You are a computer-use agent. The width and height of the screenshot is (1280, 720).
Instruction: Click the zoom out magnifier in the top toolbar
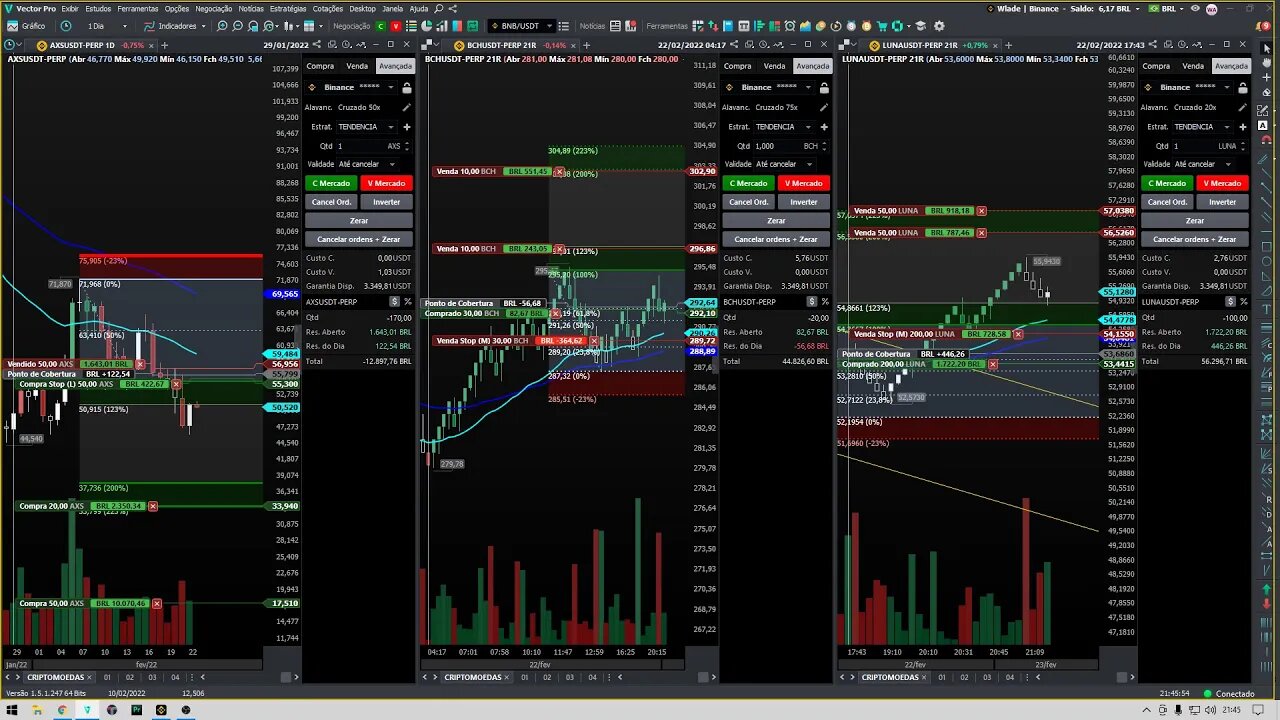(x=238, y=26)
